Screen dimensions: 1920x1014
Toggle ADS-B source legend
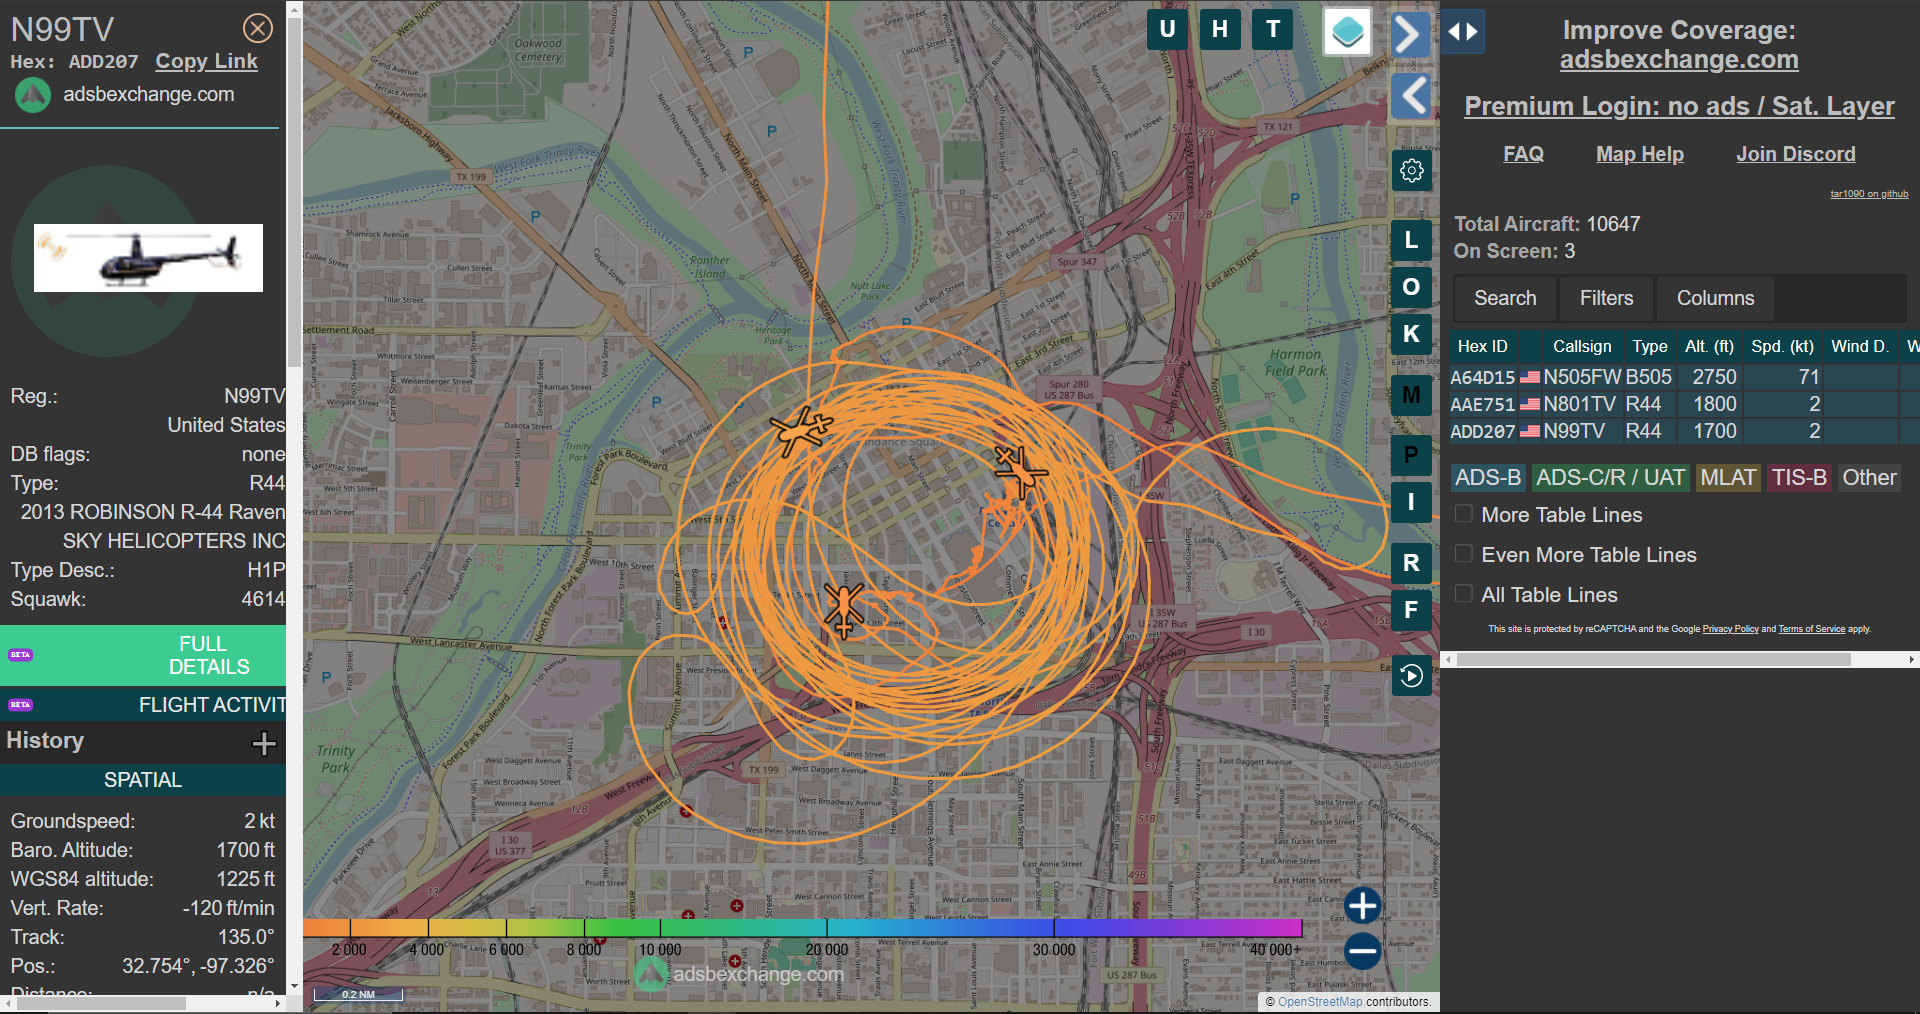tap(1488, 478)
